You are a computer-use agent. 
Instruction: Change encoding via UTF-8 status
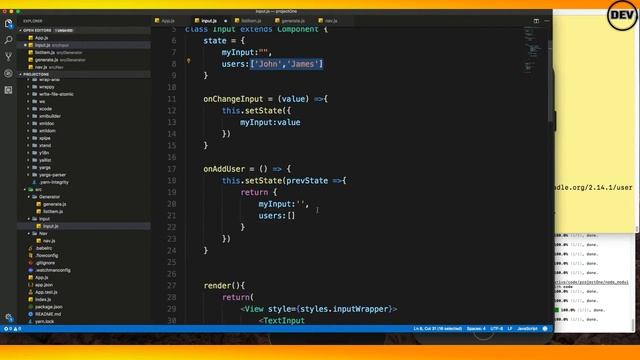pos(496,329)
